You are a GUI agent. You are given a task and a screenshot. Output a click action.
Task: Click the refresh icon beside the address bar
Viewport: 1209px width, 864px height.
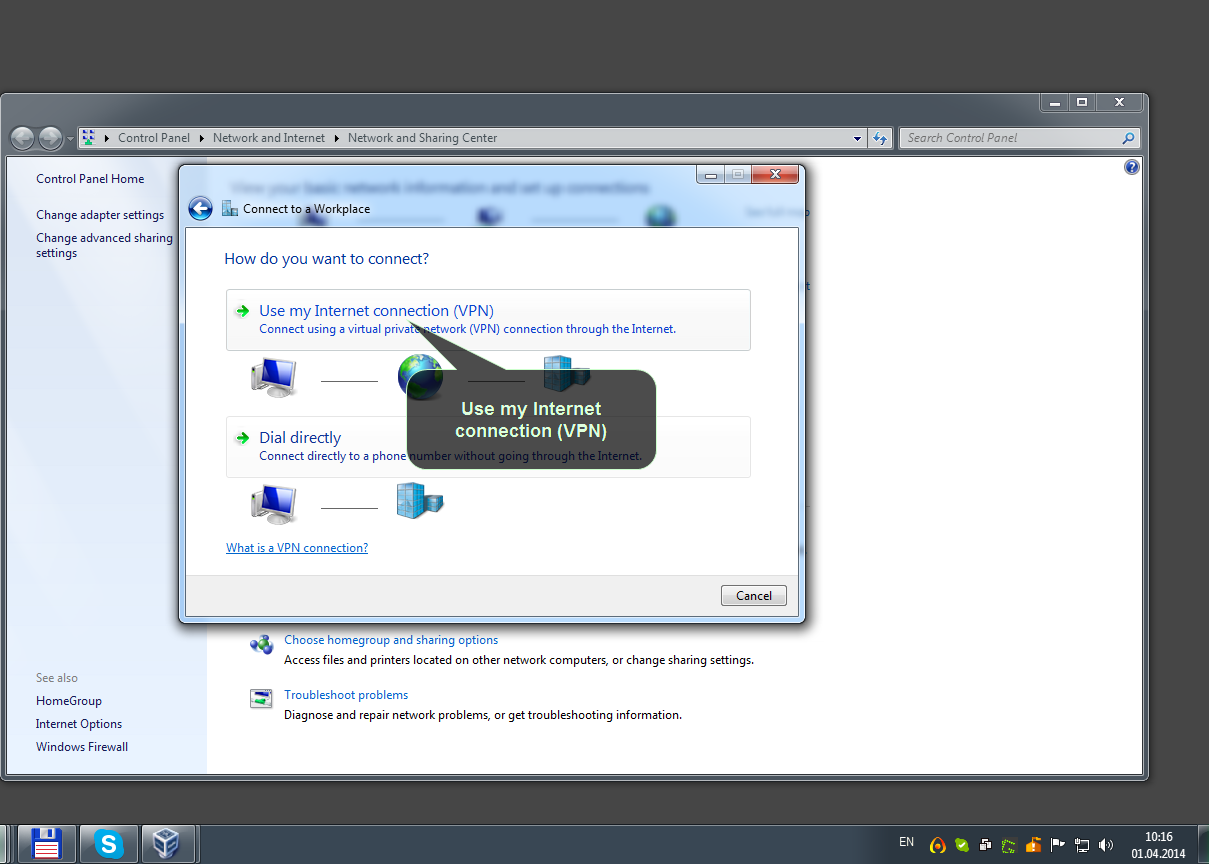pos(880,138)
